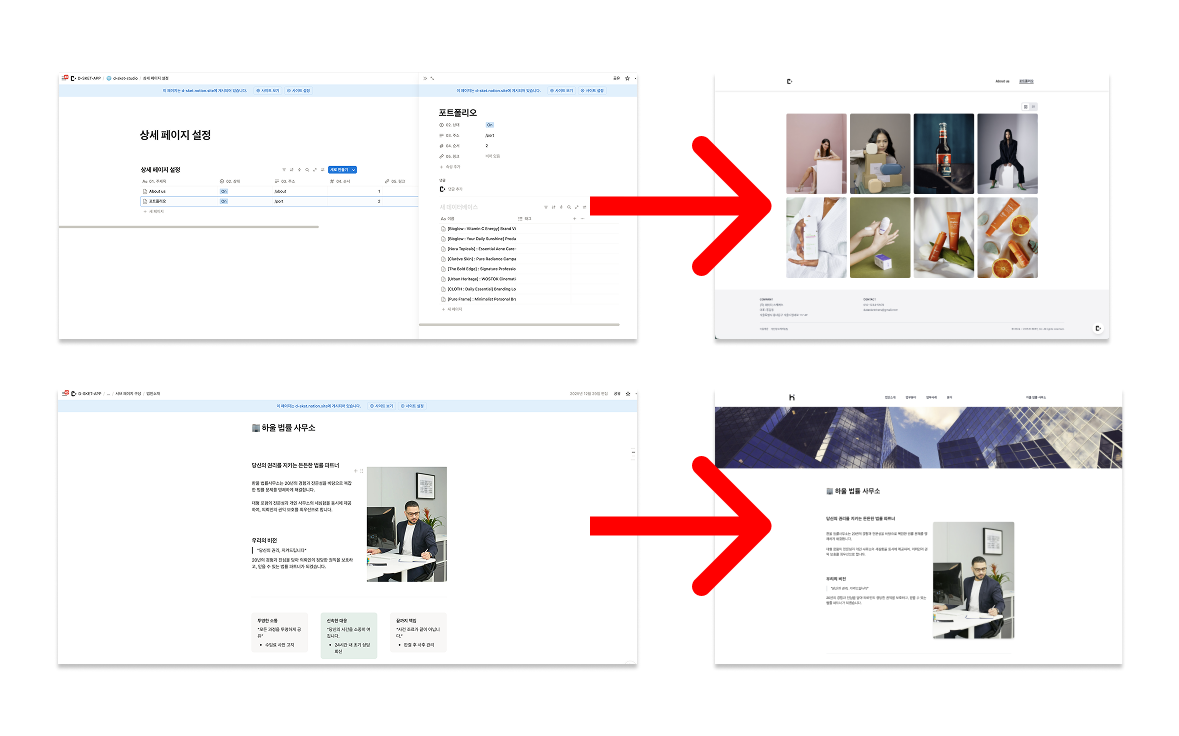Image resolution: width=1179 pixels, height=736 pixels.
Task: Click the star favorite icon in top panel
Action: click(627, 77)
